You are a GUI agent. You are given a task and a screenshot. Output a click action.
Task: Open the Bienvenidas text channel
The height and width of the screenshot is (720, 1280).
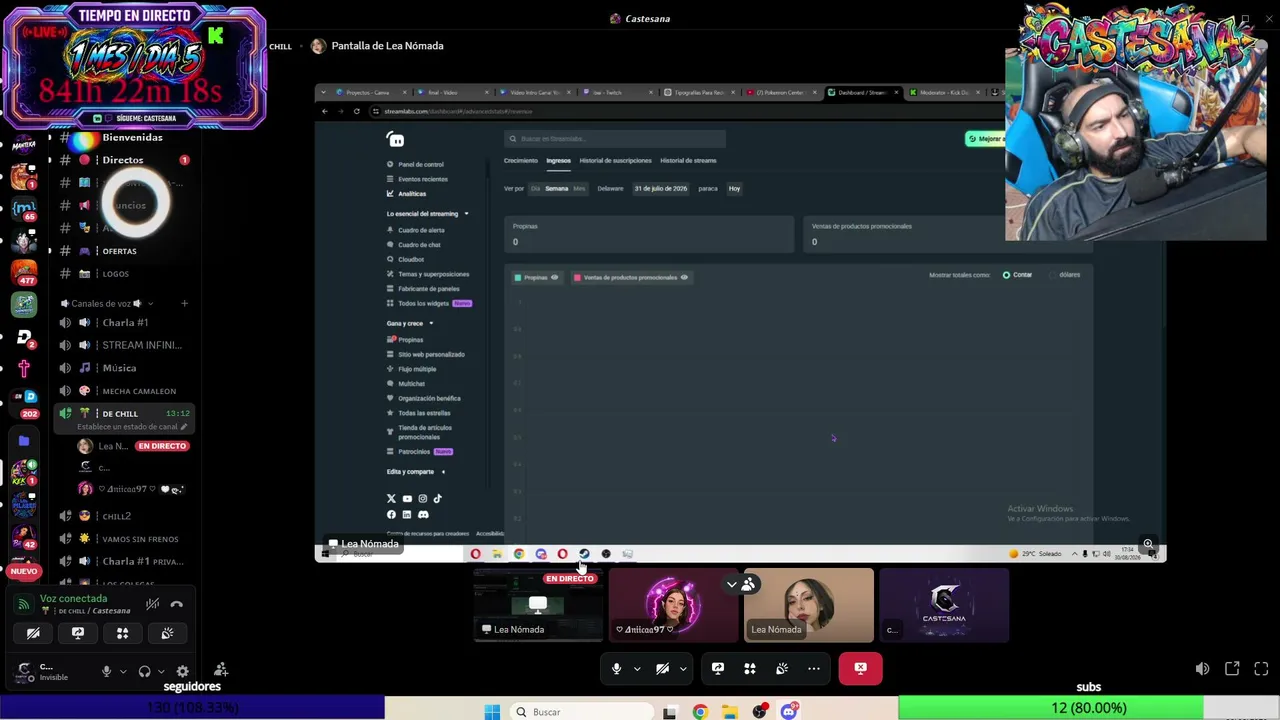tap(124, 138)
